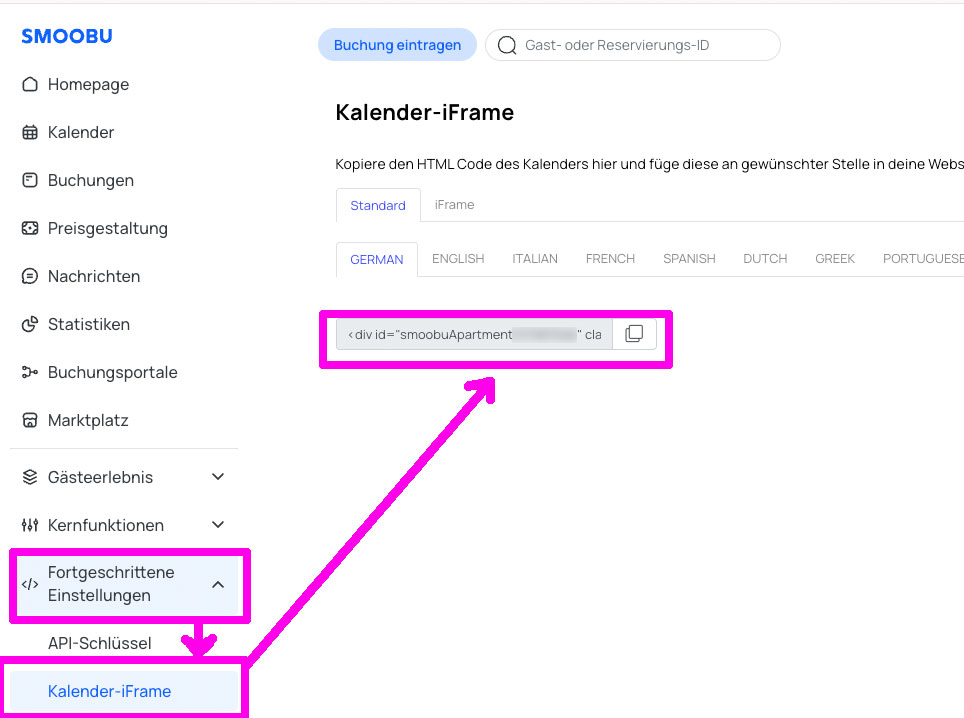
Task: Select the ENGLISH language tab
Action: (458, 259)
